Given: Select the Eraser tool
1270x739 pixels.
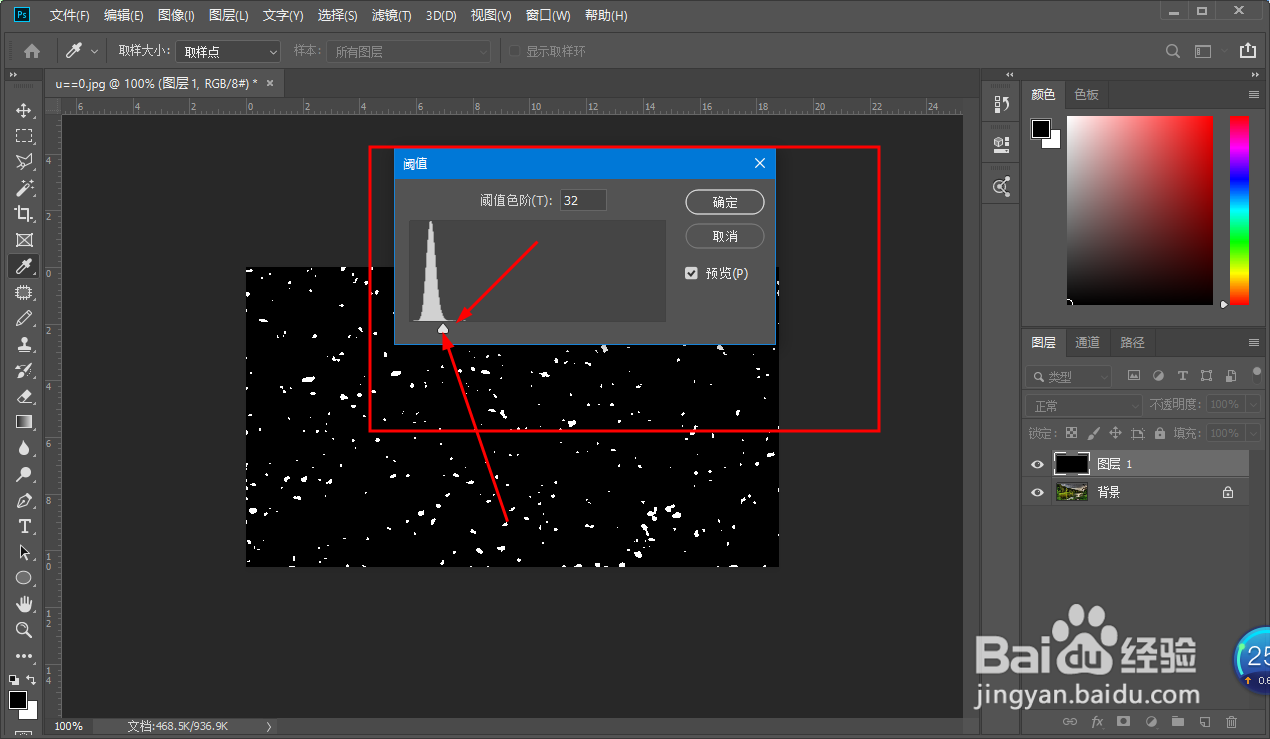Looking at the screenshot, I should 24,396.
